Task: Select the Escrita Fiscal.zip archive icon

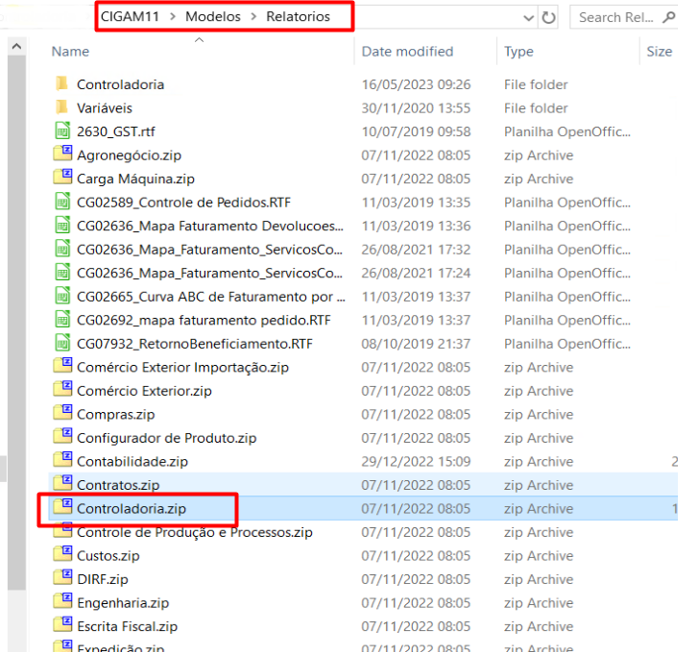Action: [x=63, y=625]
